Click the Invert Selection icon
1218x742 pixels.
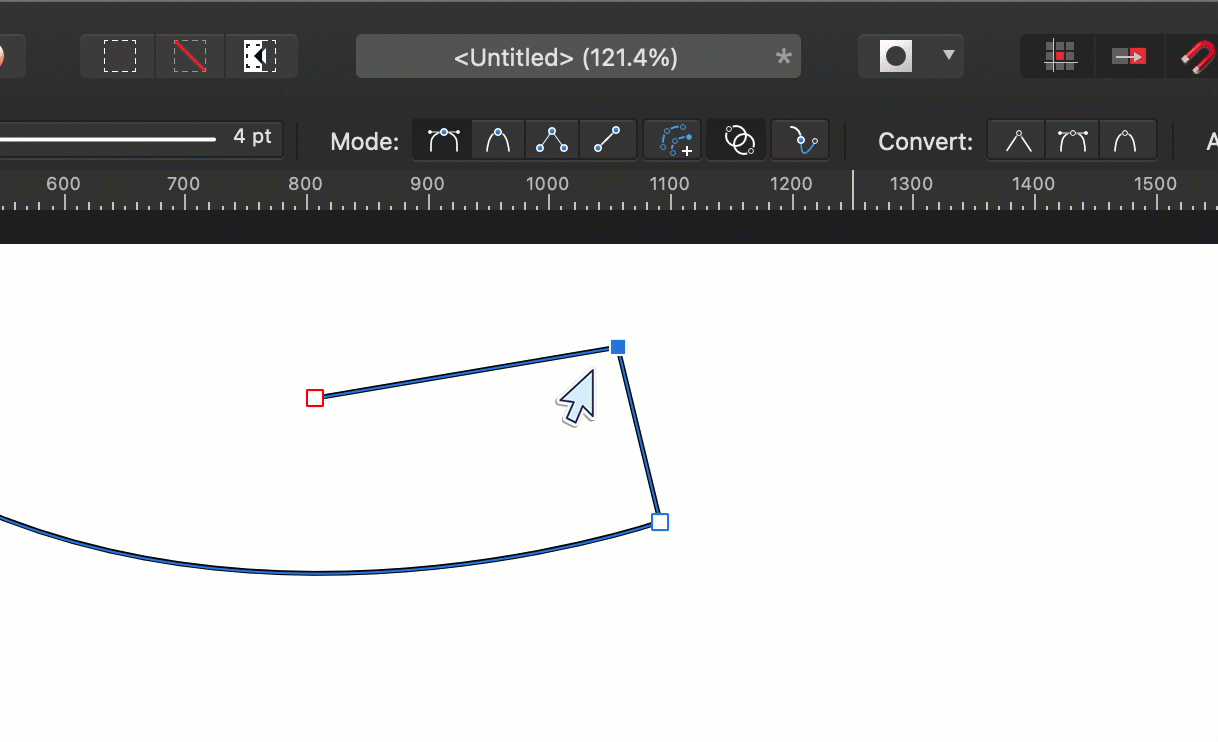260,57
